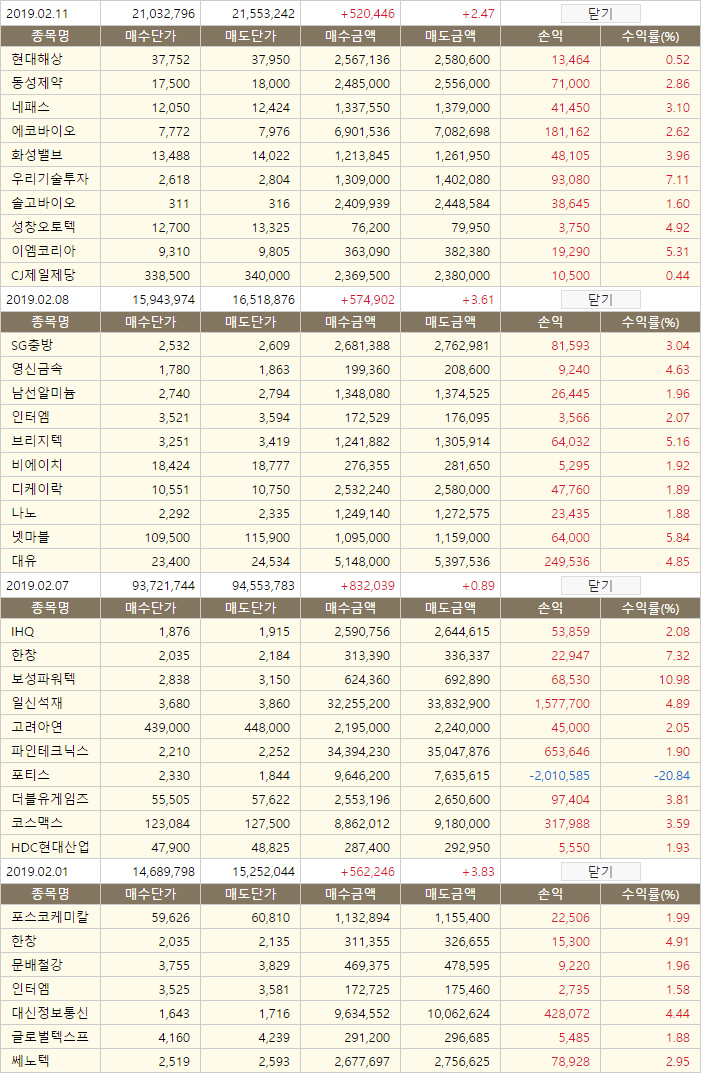Click the daily return +3.83
701x1073 pixels.
[x=479, y=872]
